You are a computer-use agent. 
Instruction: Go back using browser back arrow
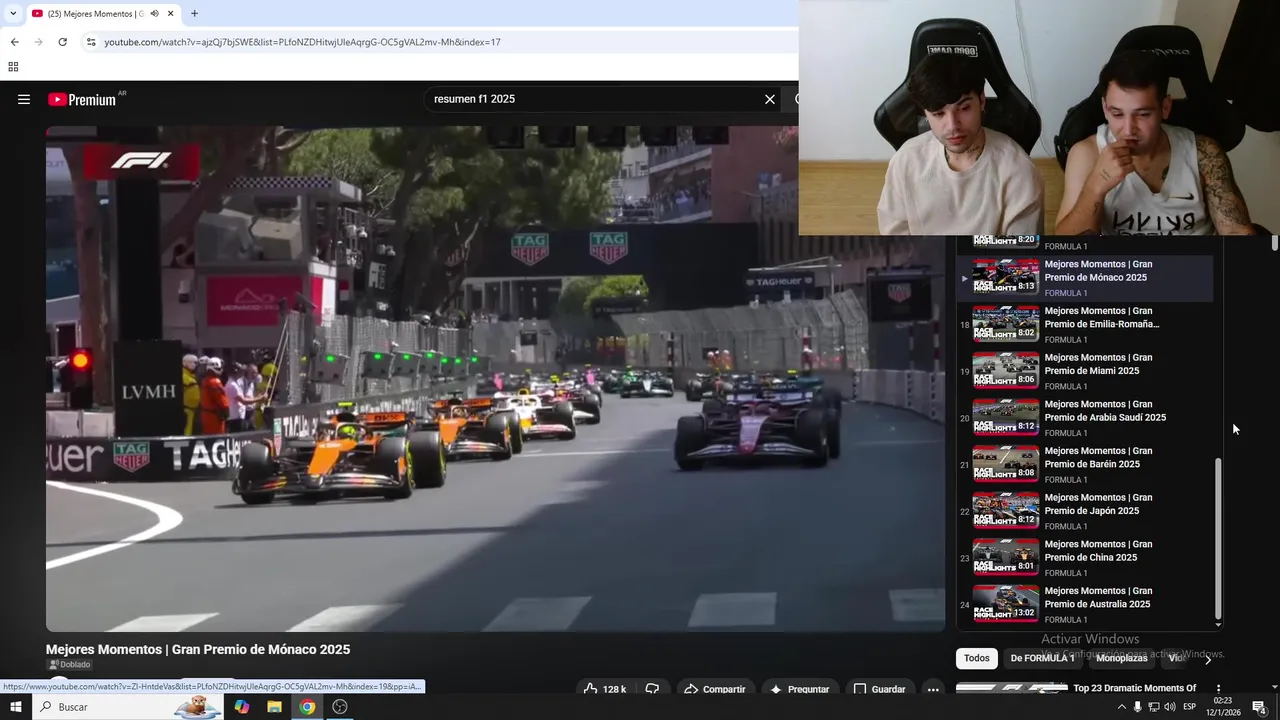pos(14,42)
